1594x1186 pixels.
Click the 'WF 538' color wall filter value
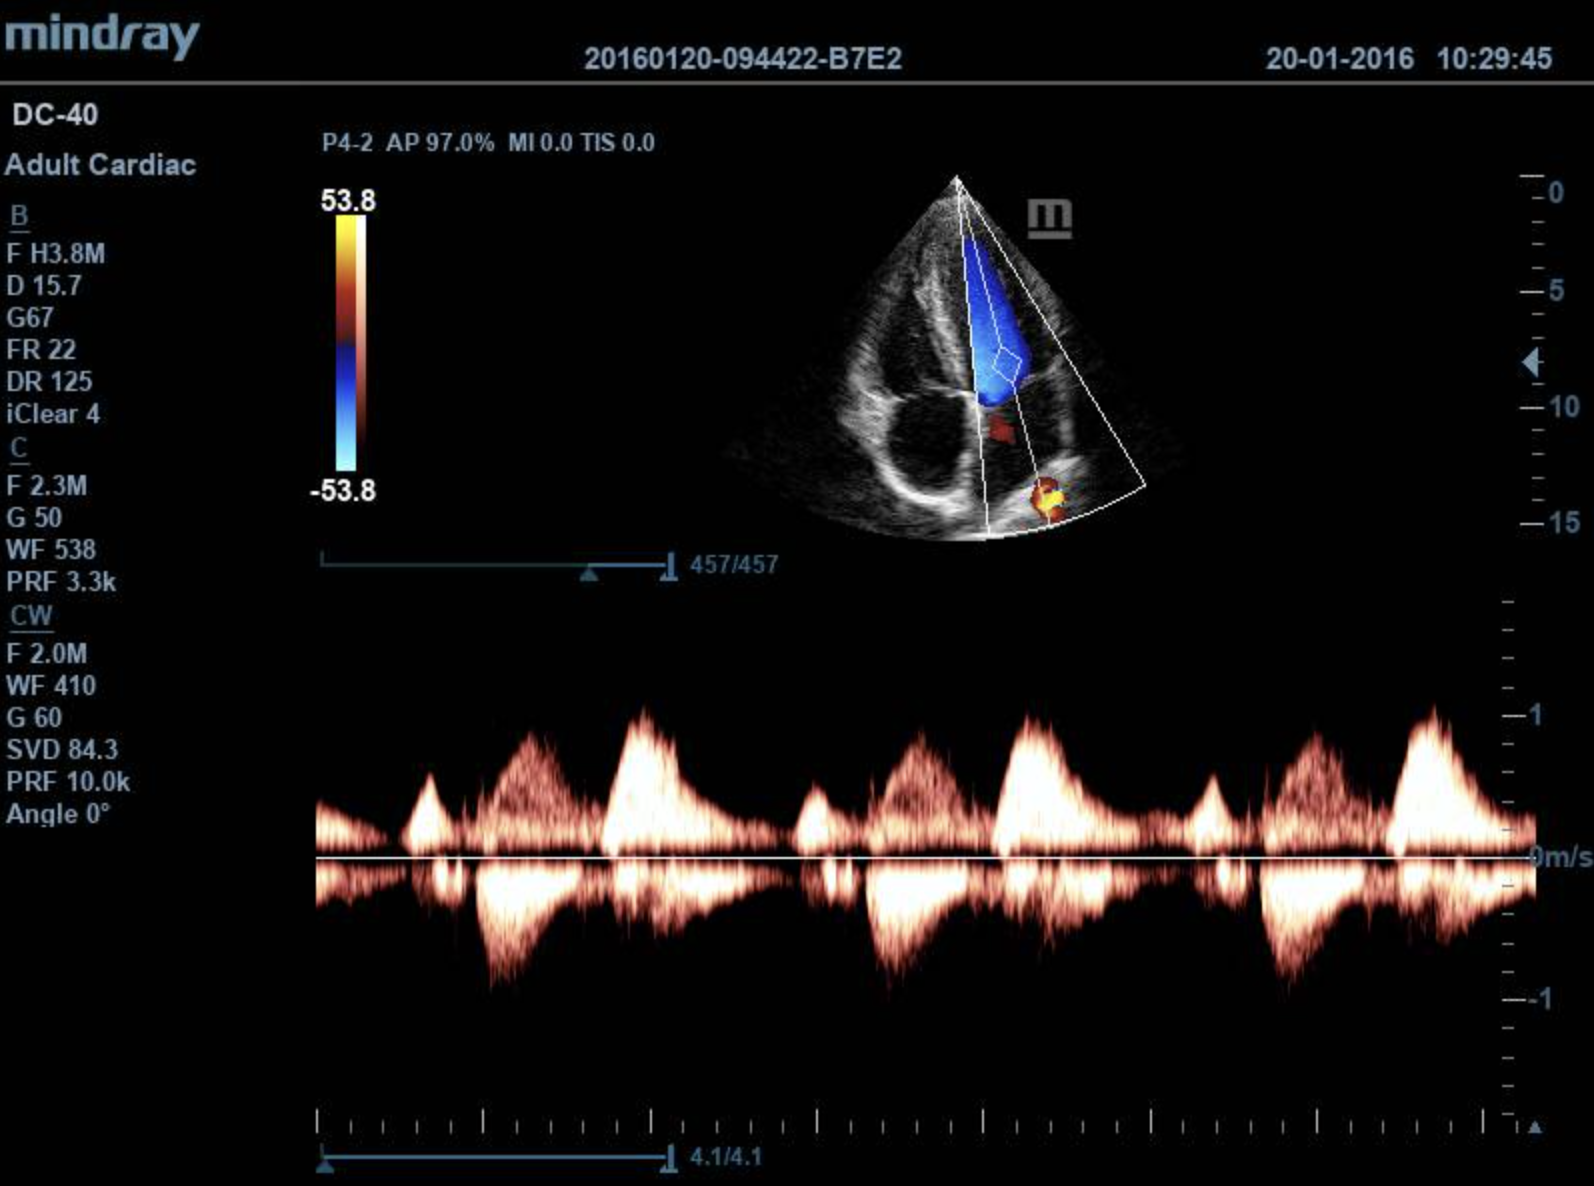coord(51,550)
